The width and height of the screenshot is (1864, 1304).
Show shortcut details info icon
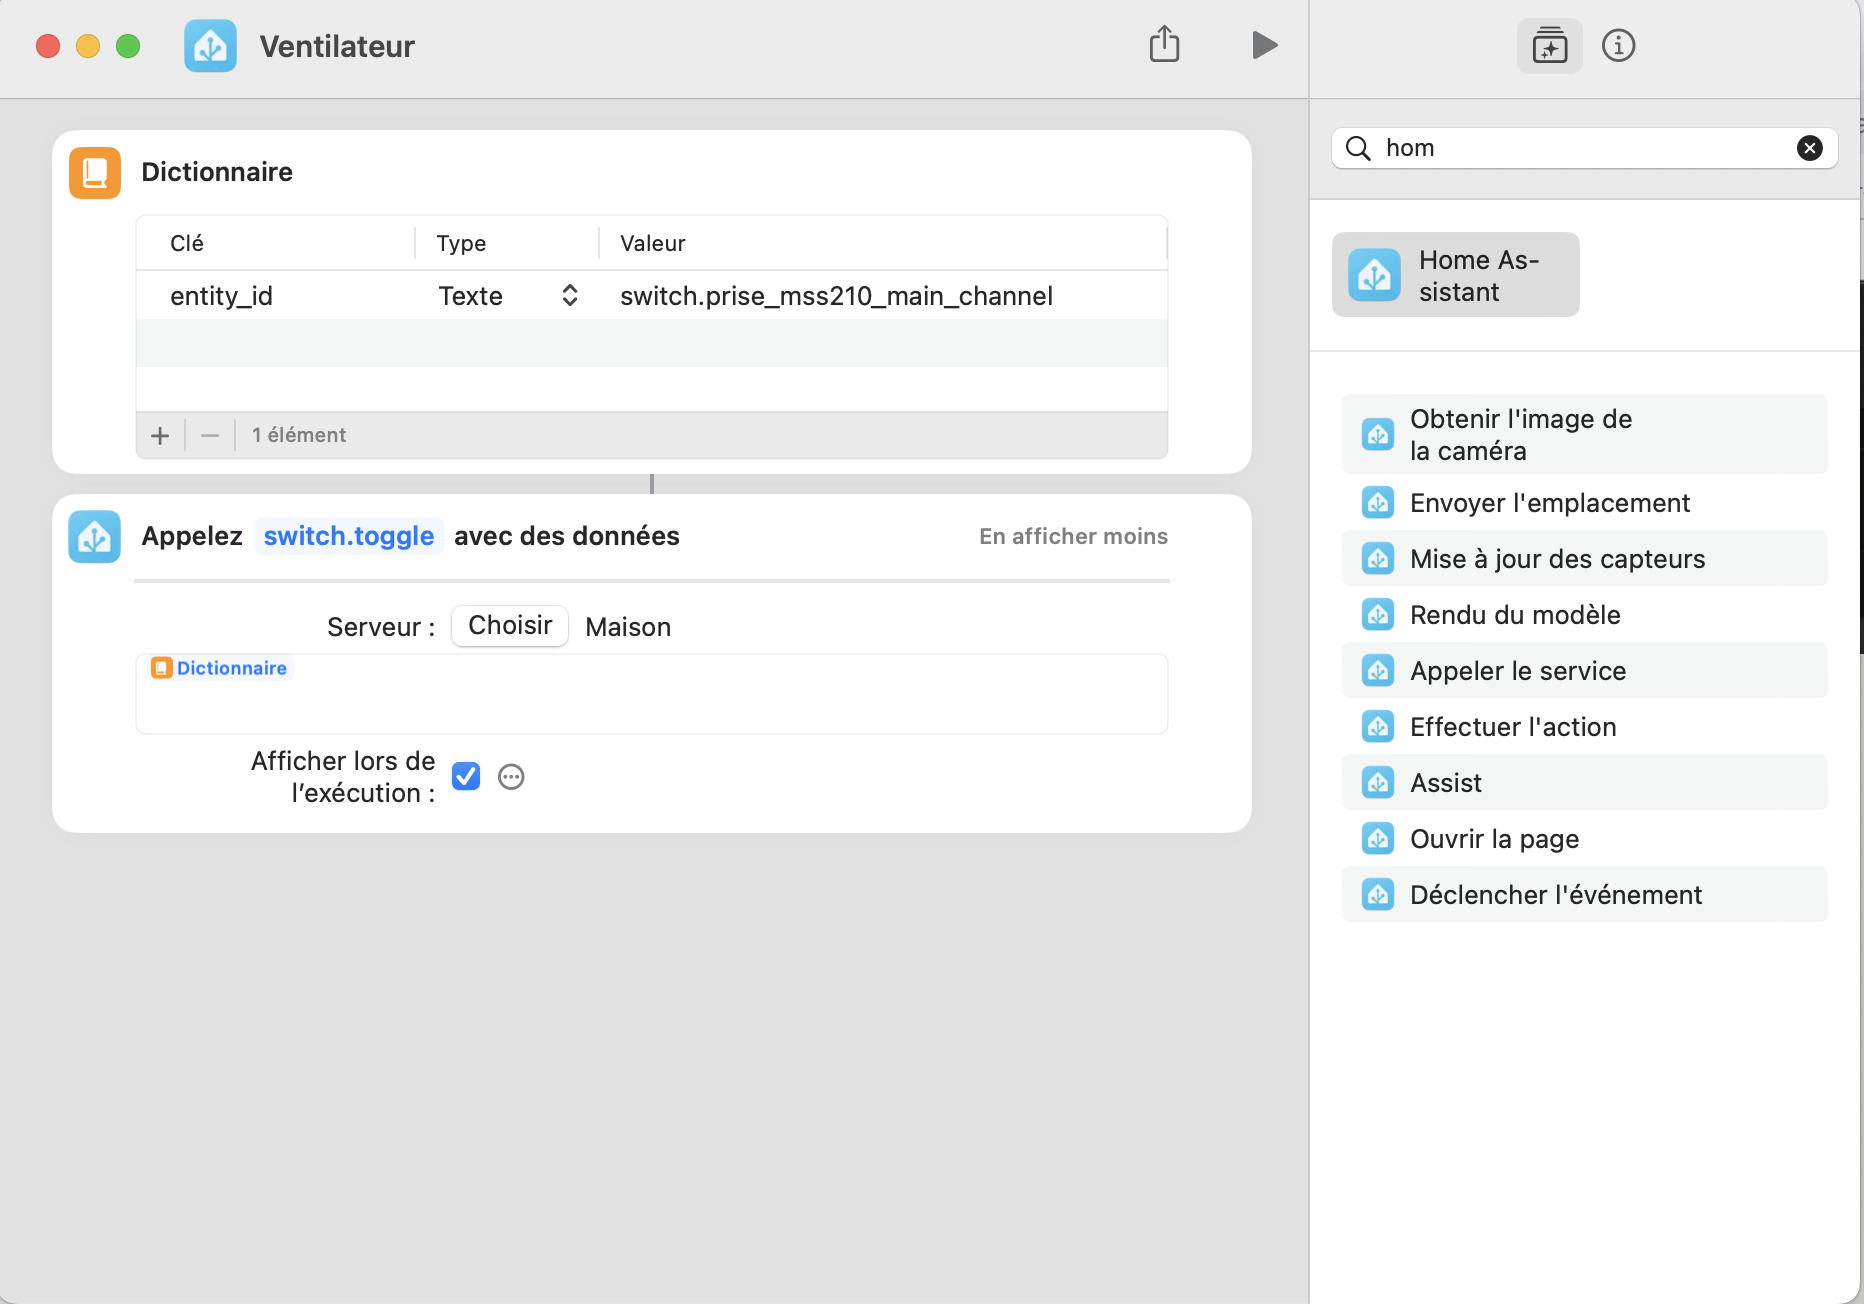pyautogui.click(x=1618, y=46)
